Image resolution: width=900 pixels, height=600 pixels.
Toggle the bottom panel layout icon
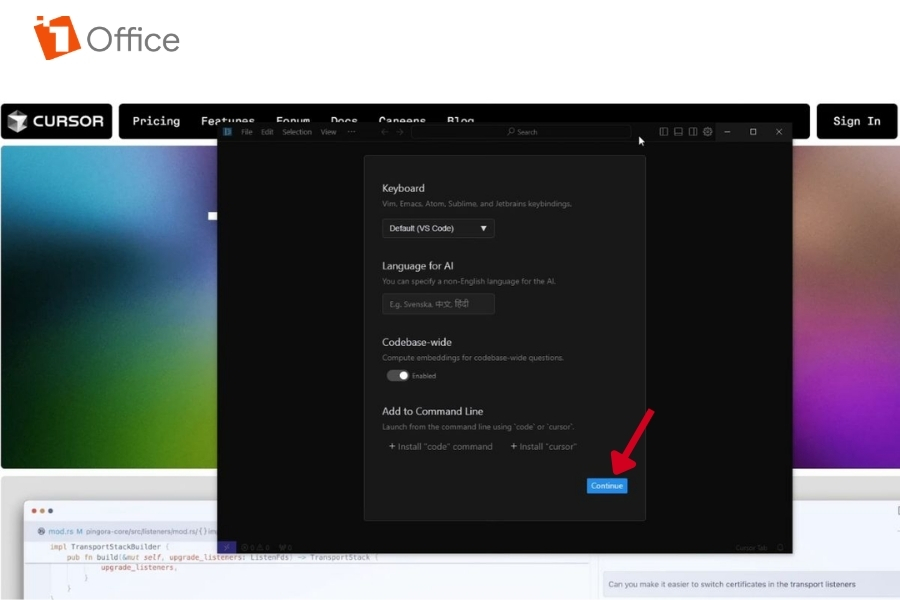(x=678, y=131)
